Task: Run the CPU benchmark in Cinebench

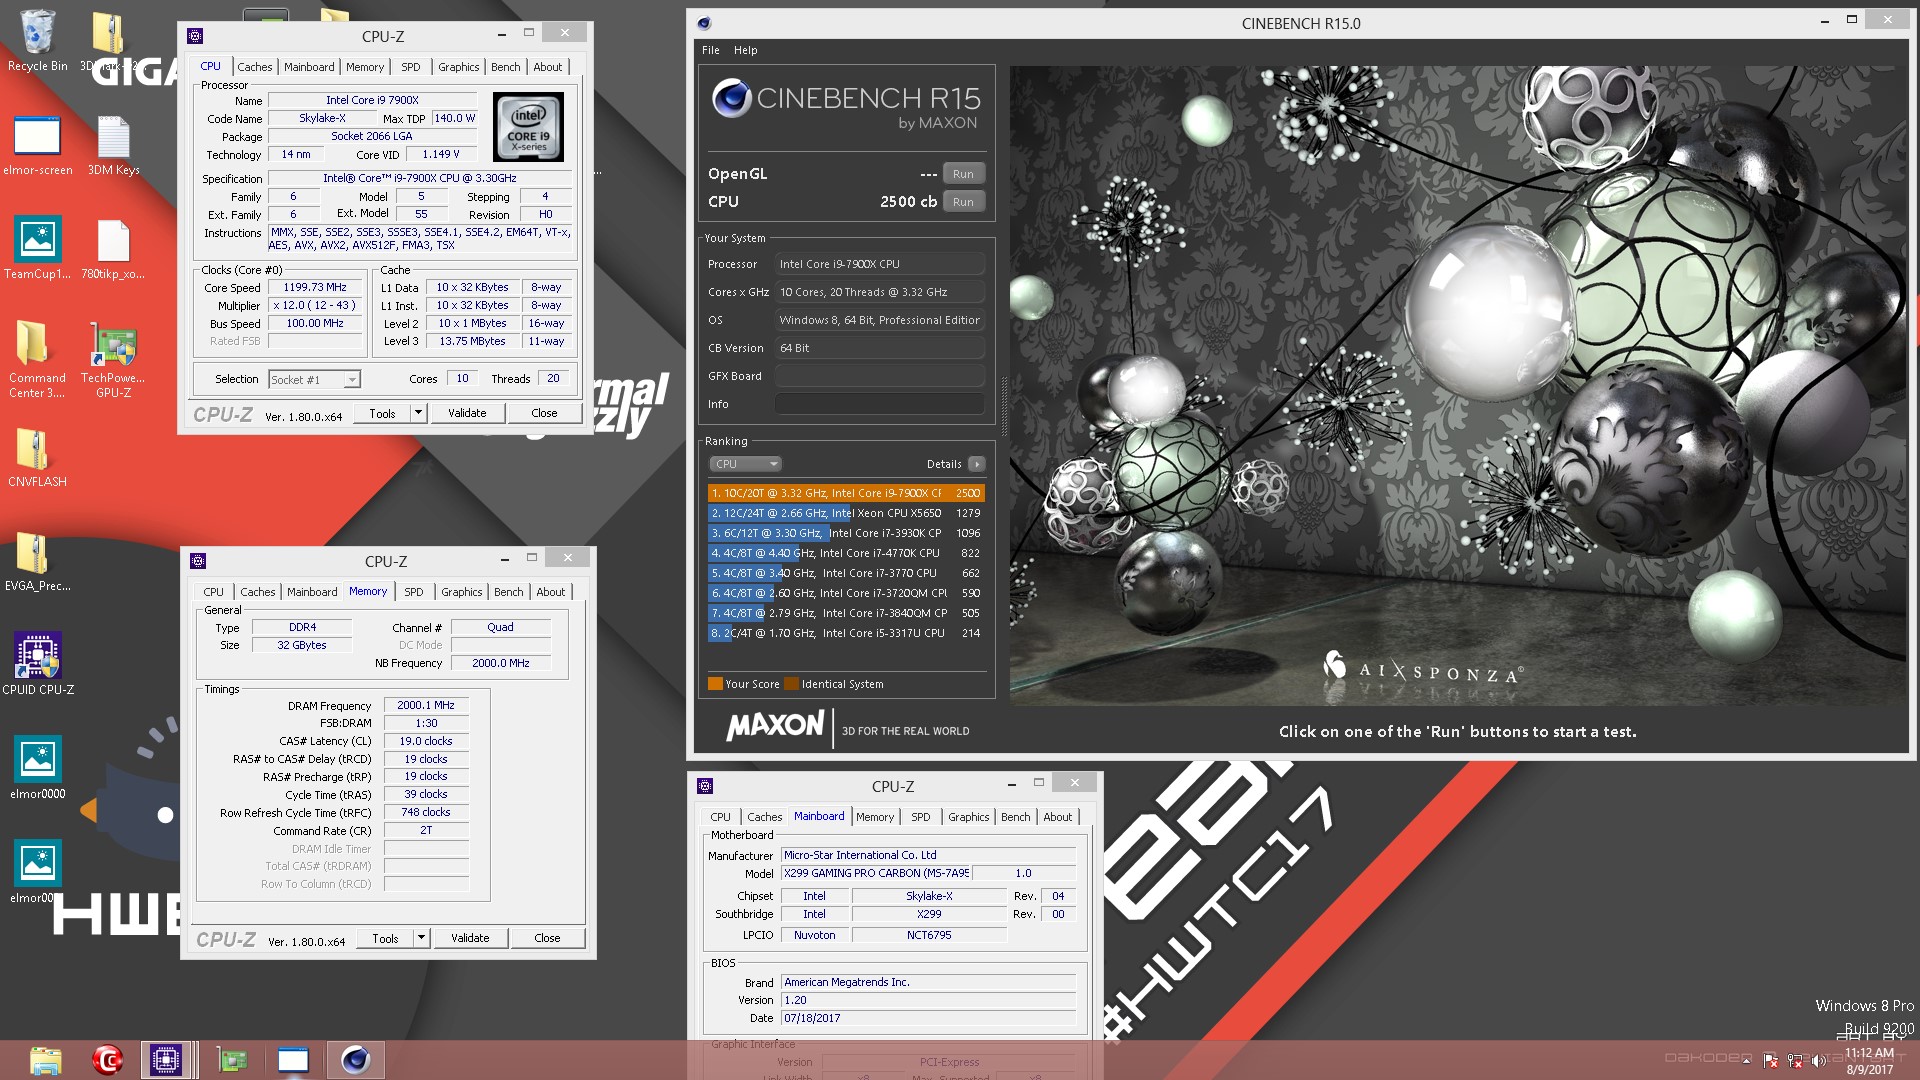Action: 963,202
